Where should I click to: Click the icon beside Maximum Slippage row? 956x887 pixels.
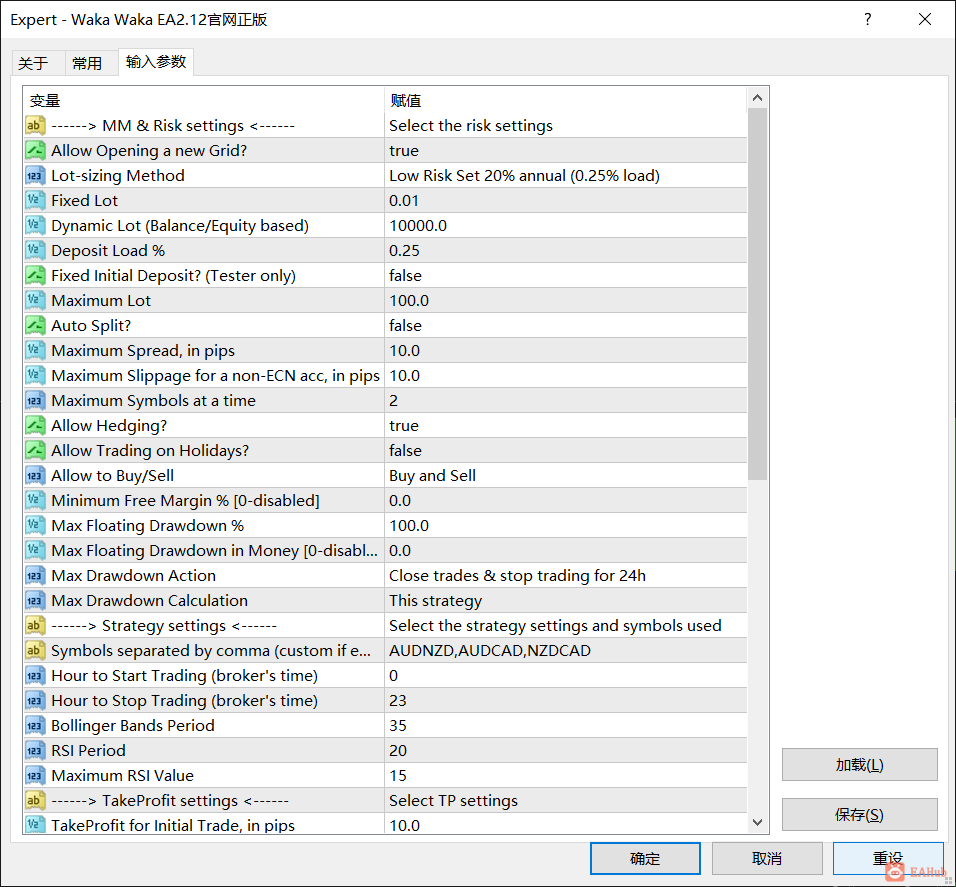pos(35,376)
